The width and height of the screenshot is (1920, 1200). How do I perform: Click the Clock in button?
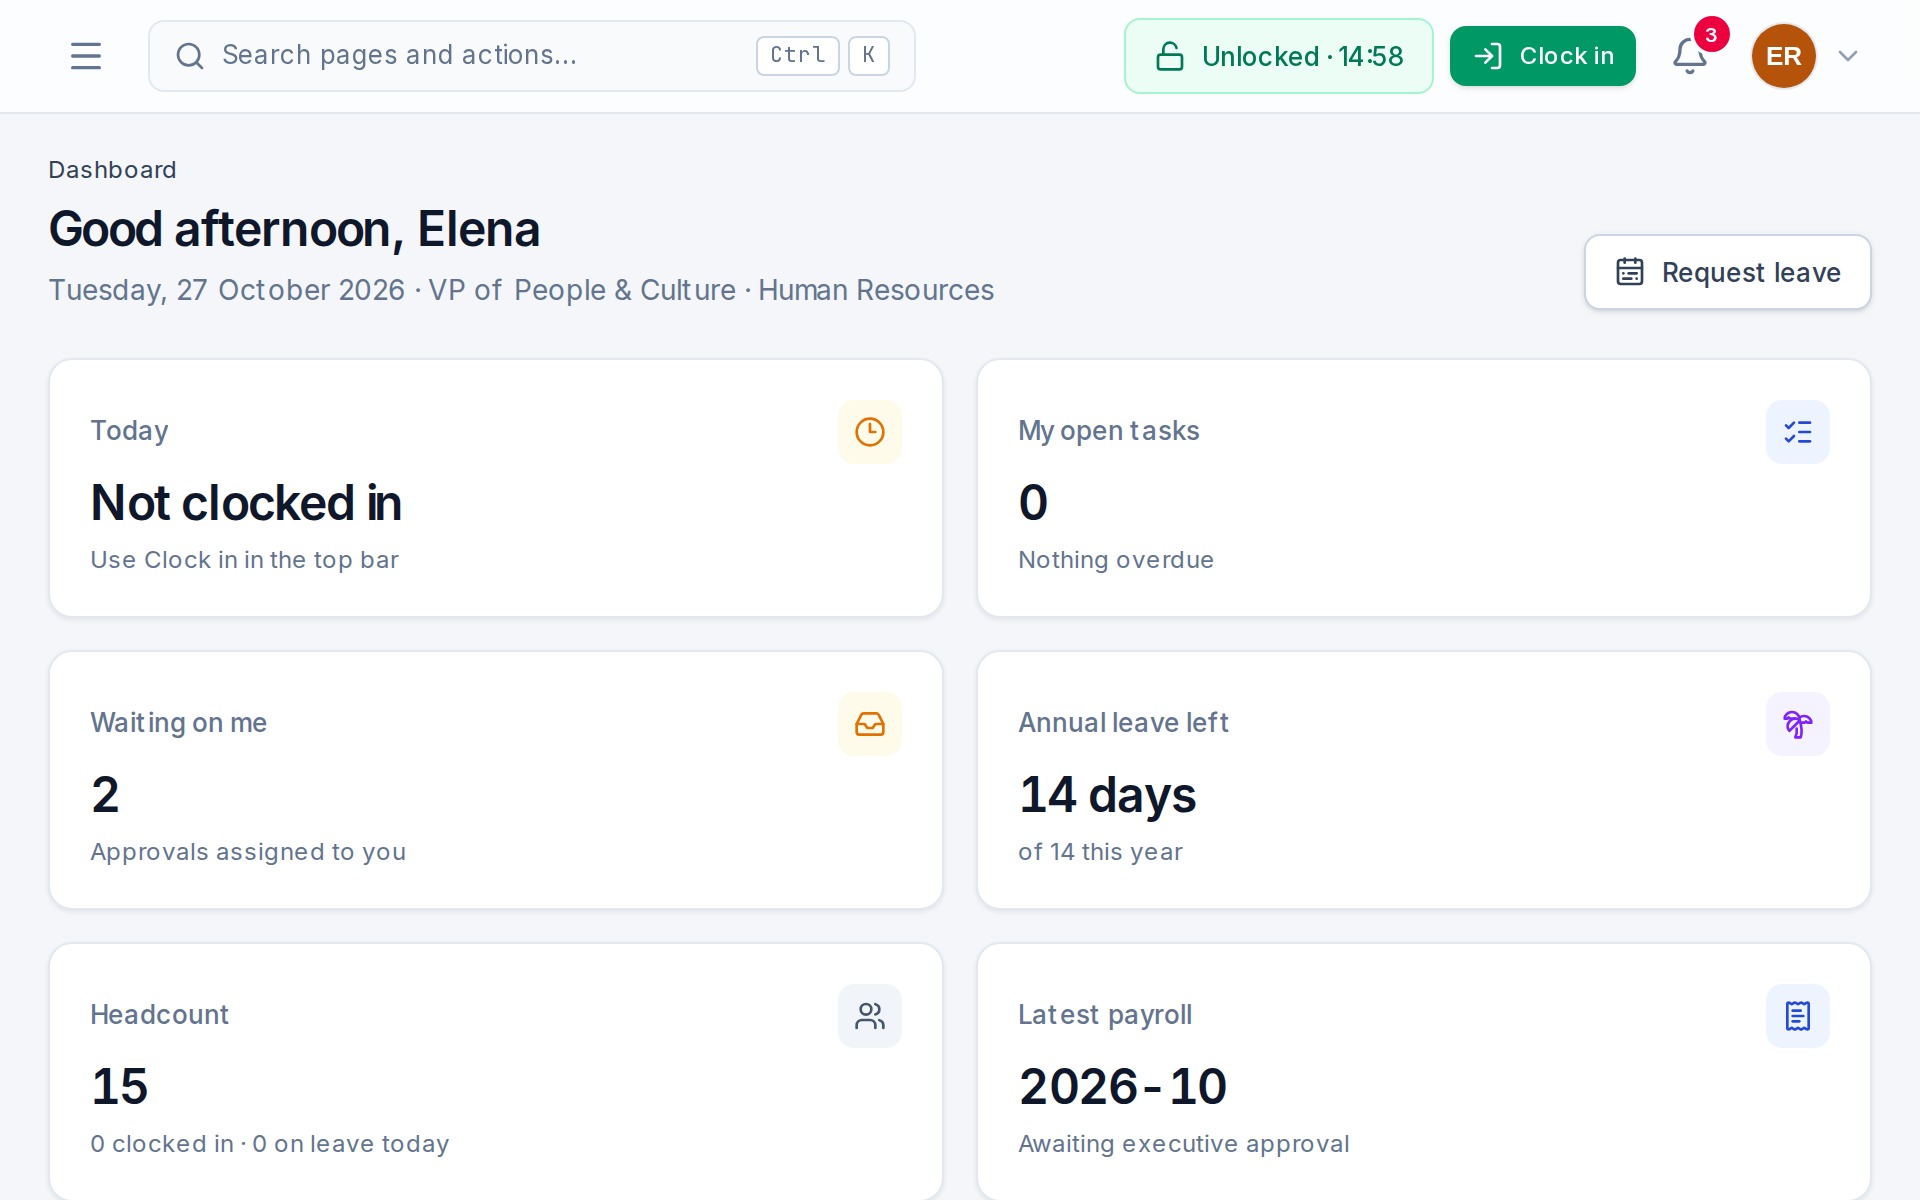click(1542, 56)
